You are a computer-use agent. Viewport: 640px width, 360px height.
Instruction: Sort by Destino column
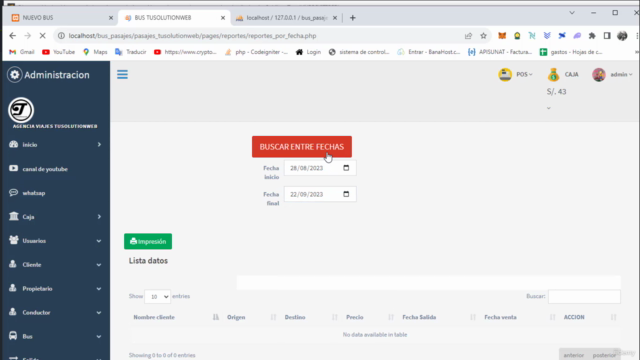[x=311, y=317]
